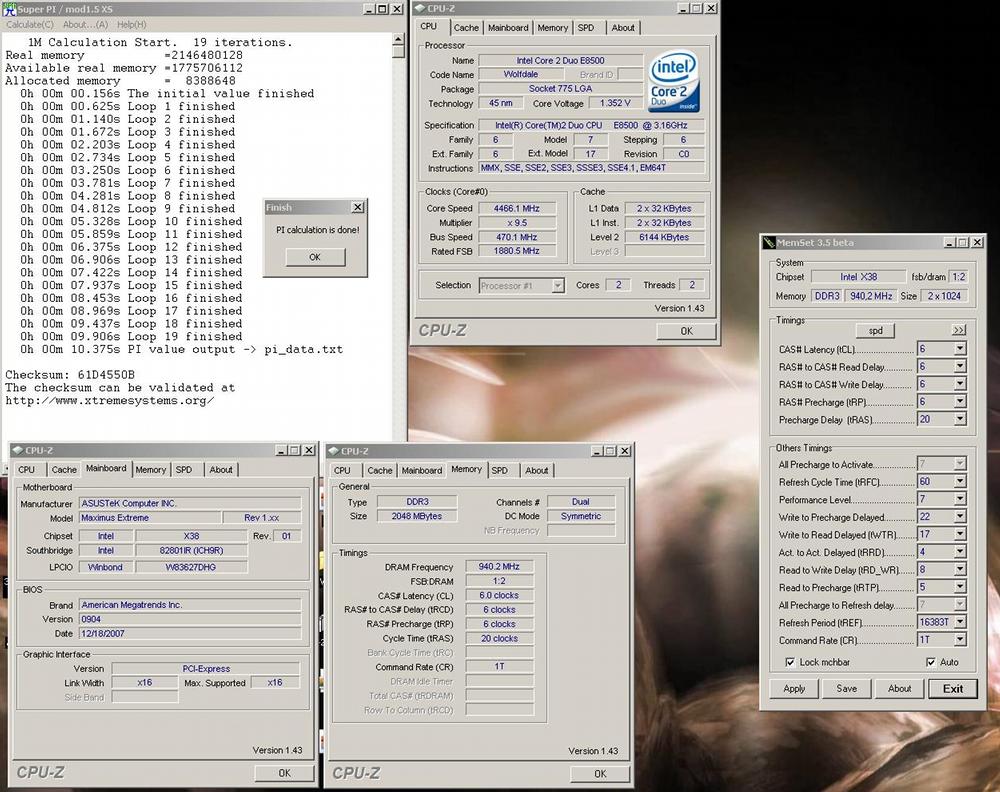This screenshot has width=1000, height=792.
Task: Expand the Command Rate (CR) dropdown in MemSet
Action: [x=960, y=639]
